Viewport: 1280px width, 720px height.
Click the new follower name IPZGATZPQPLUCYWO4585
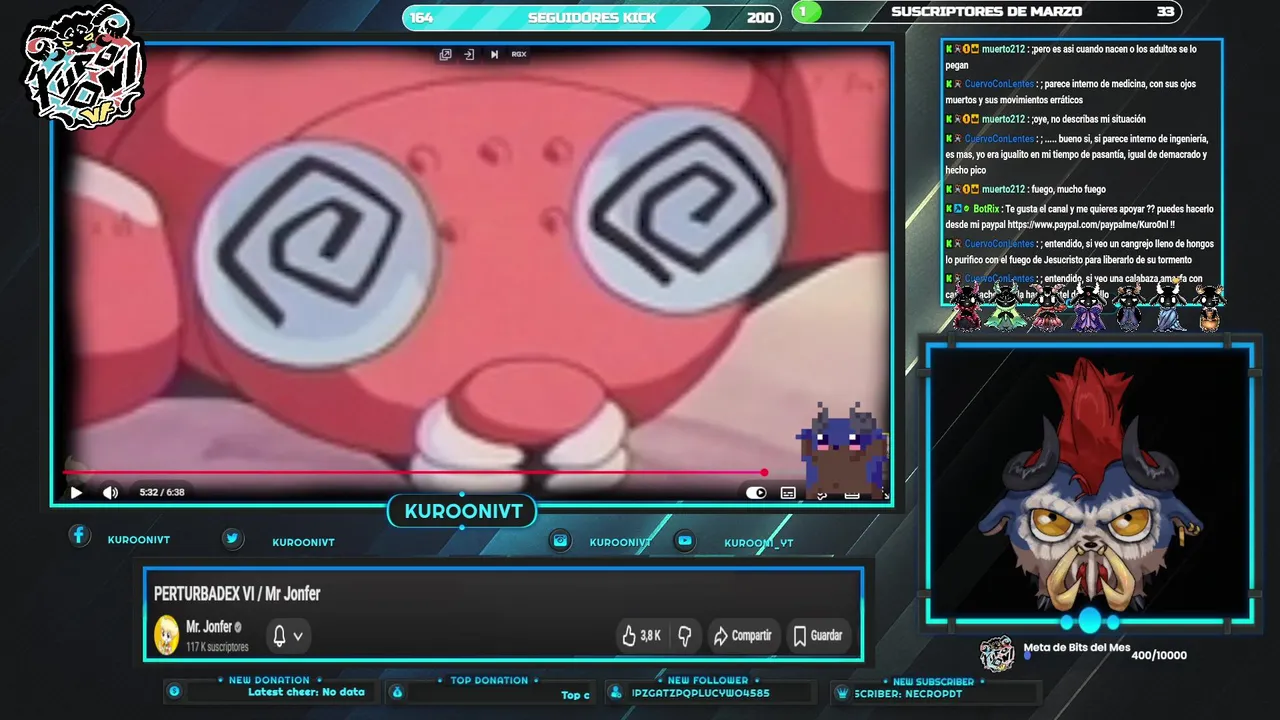(700, 692)
